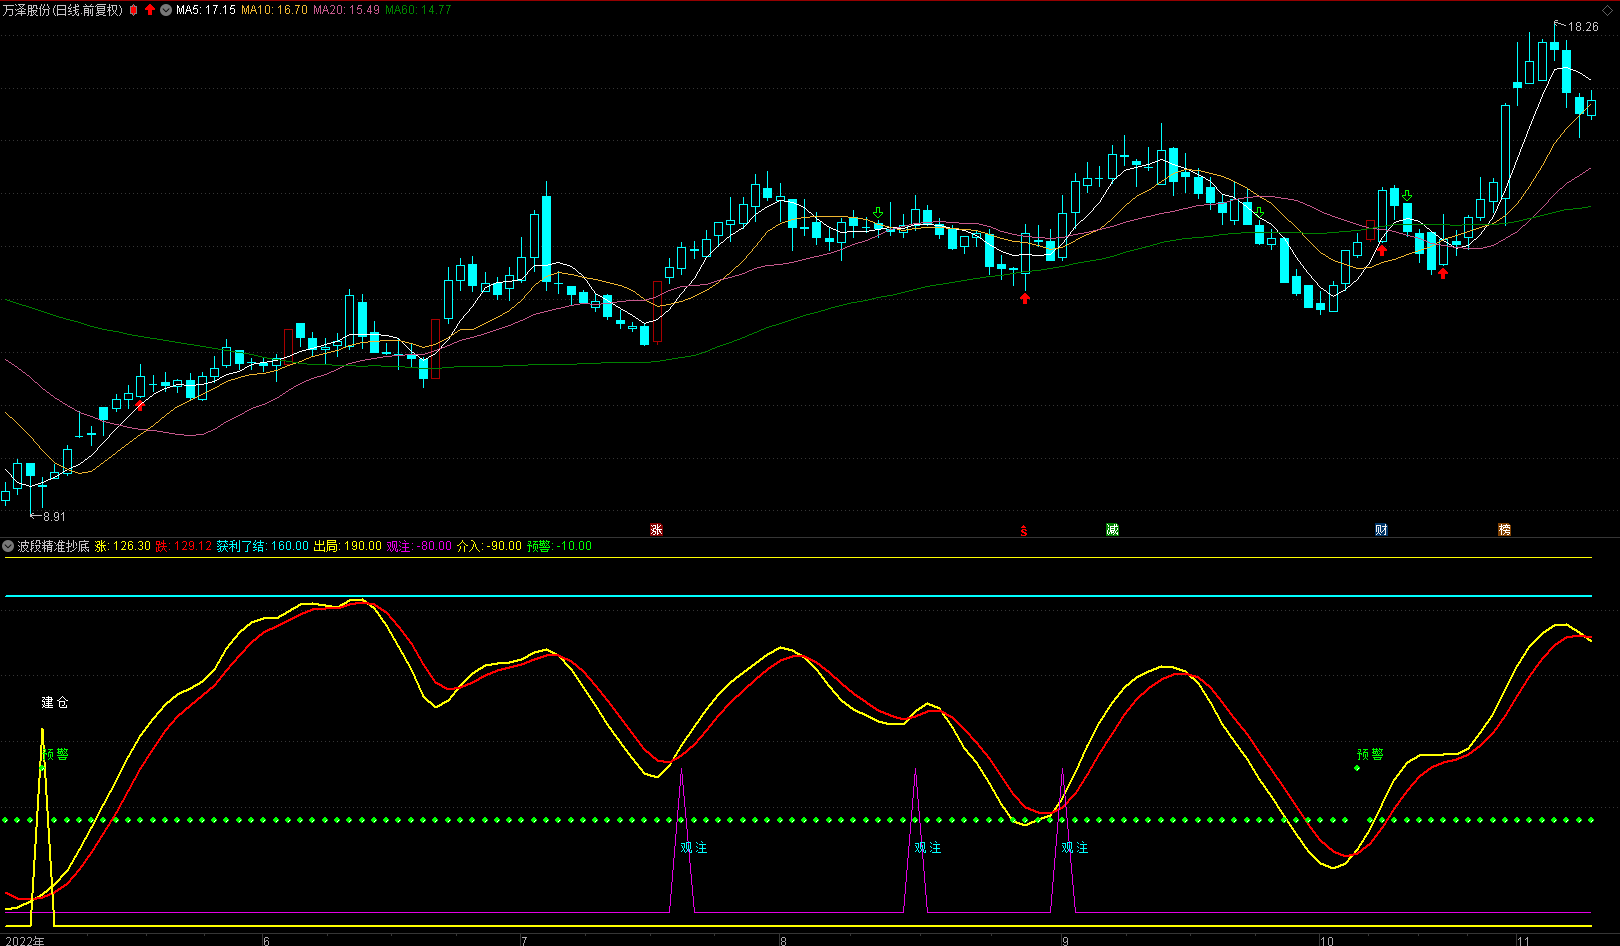Click the green sell arrow above mid-August candles
Image resolution: width=1620 pixels, height=946 pixels.
878,213
